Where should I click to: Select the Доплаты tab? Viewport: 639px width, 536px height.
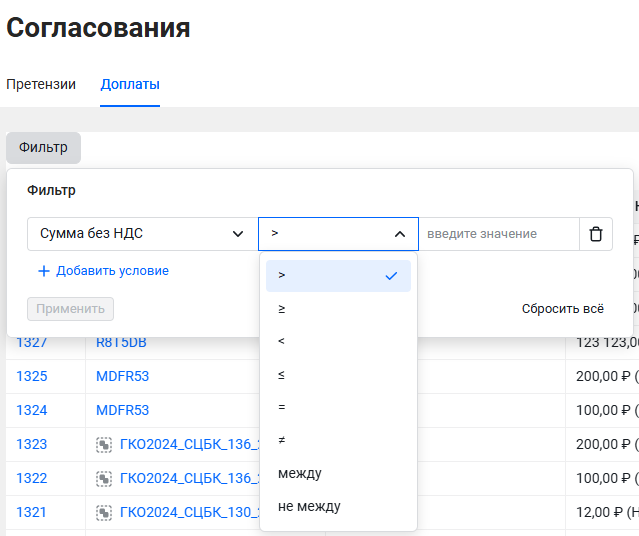click(130, 84)
